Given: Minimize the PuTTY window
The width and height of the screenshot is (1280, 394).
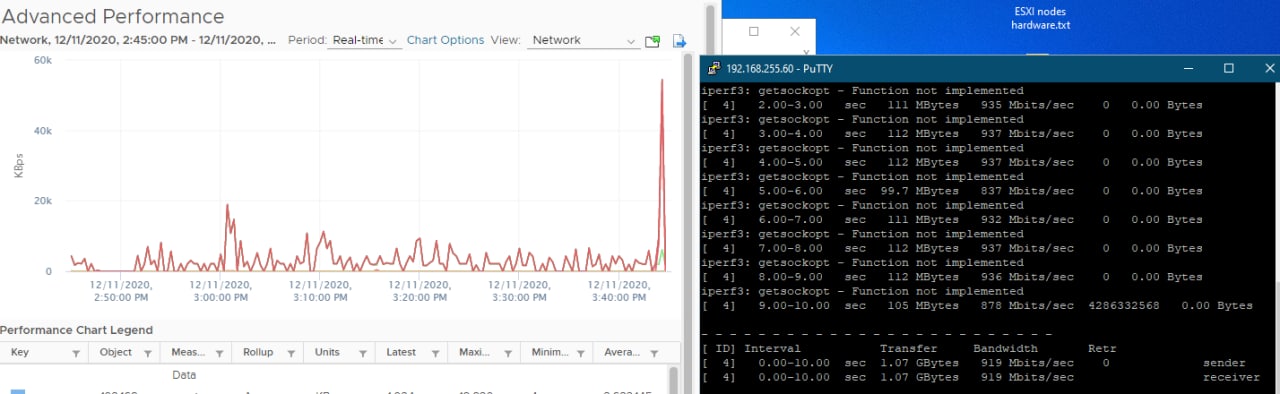Looking at the screenshot, I should [x=1189, y=68].
